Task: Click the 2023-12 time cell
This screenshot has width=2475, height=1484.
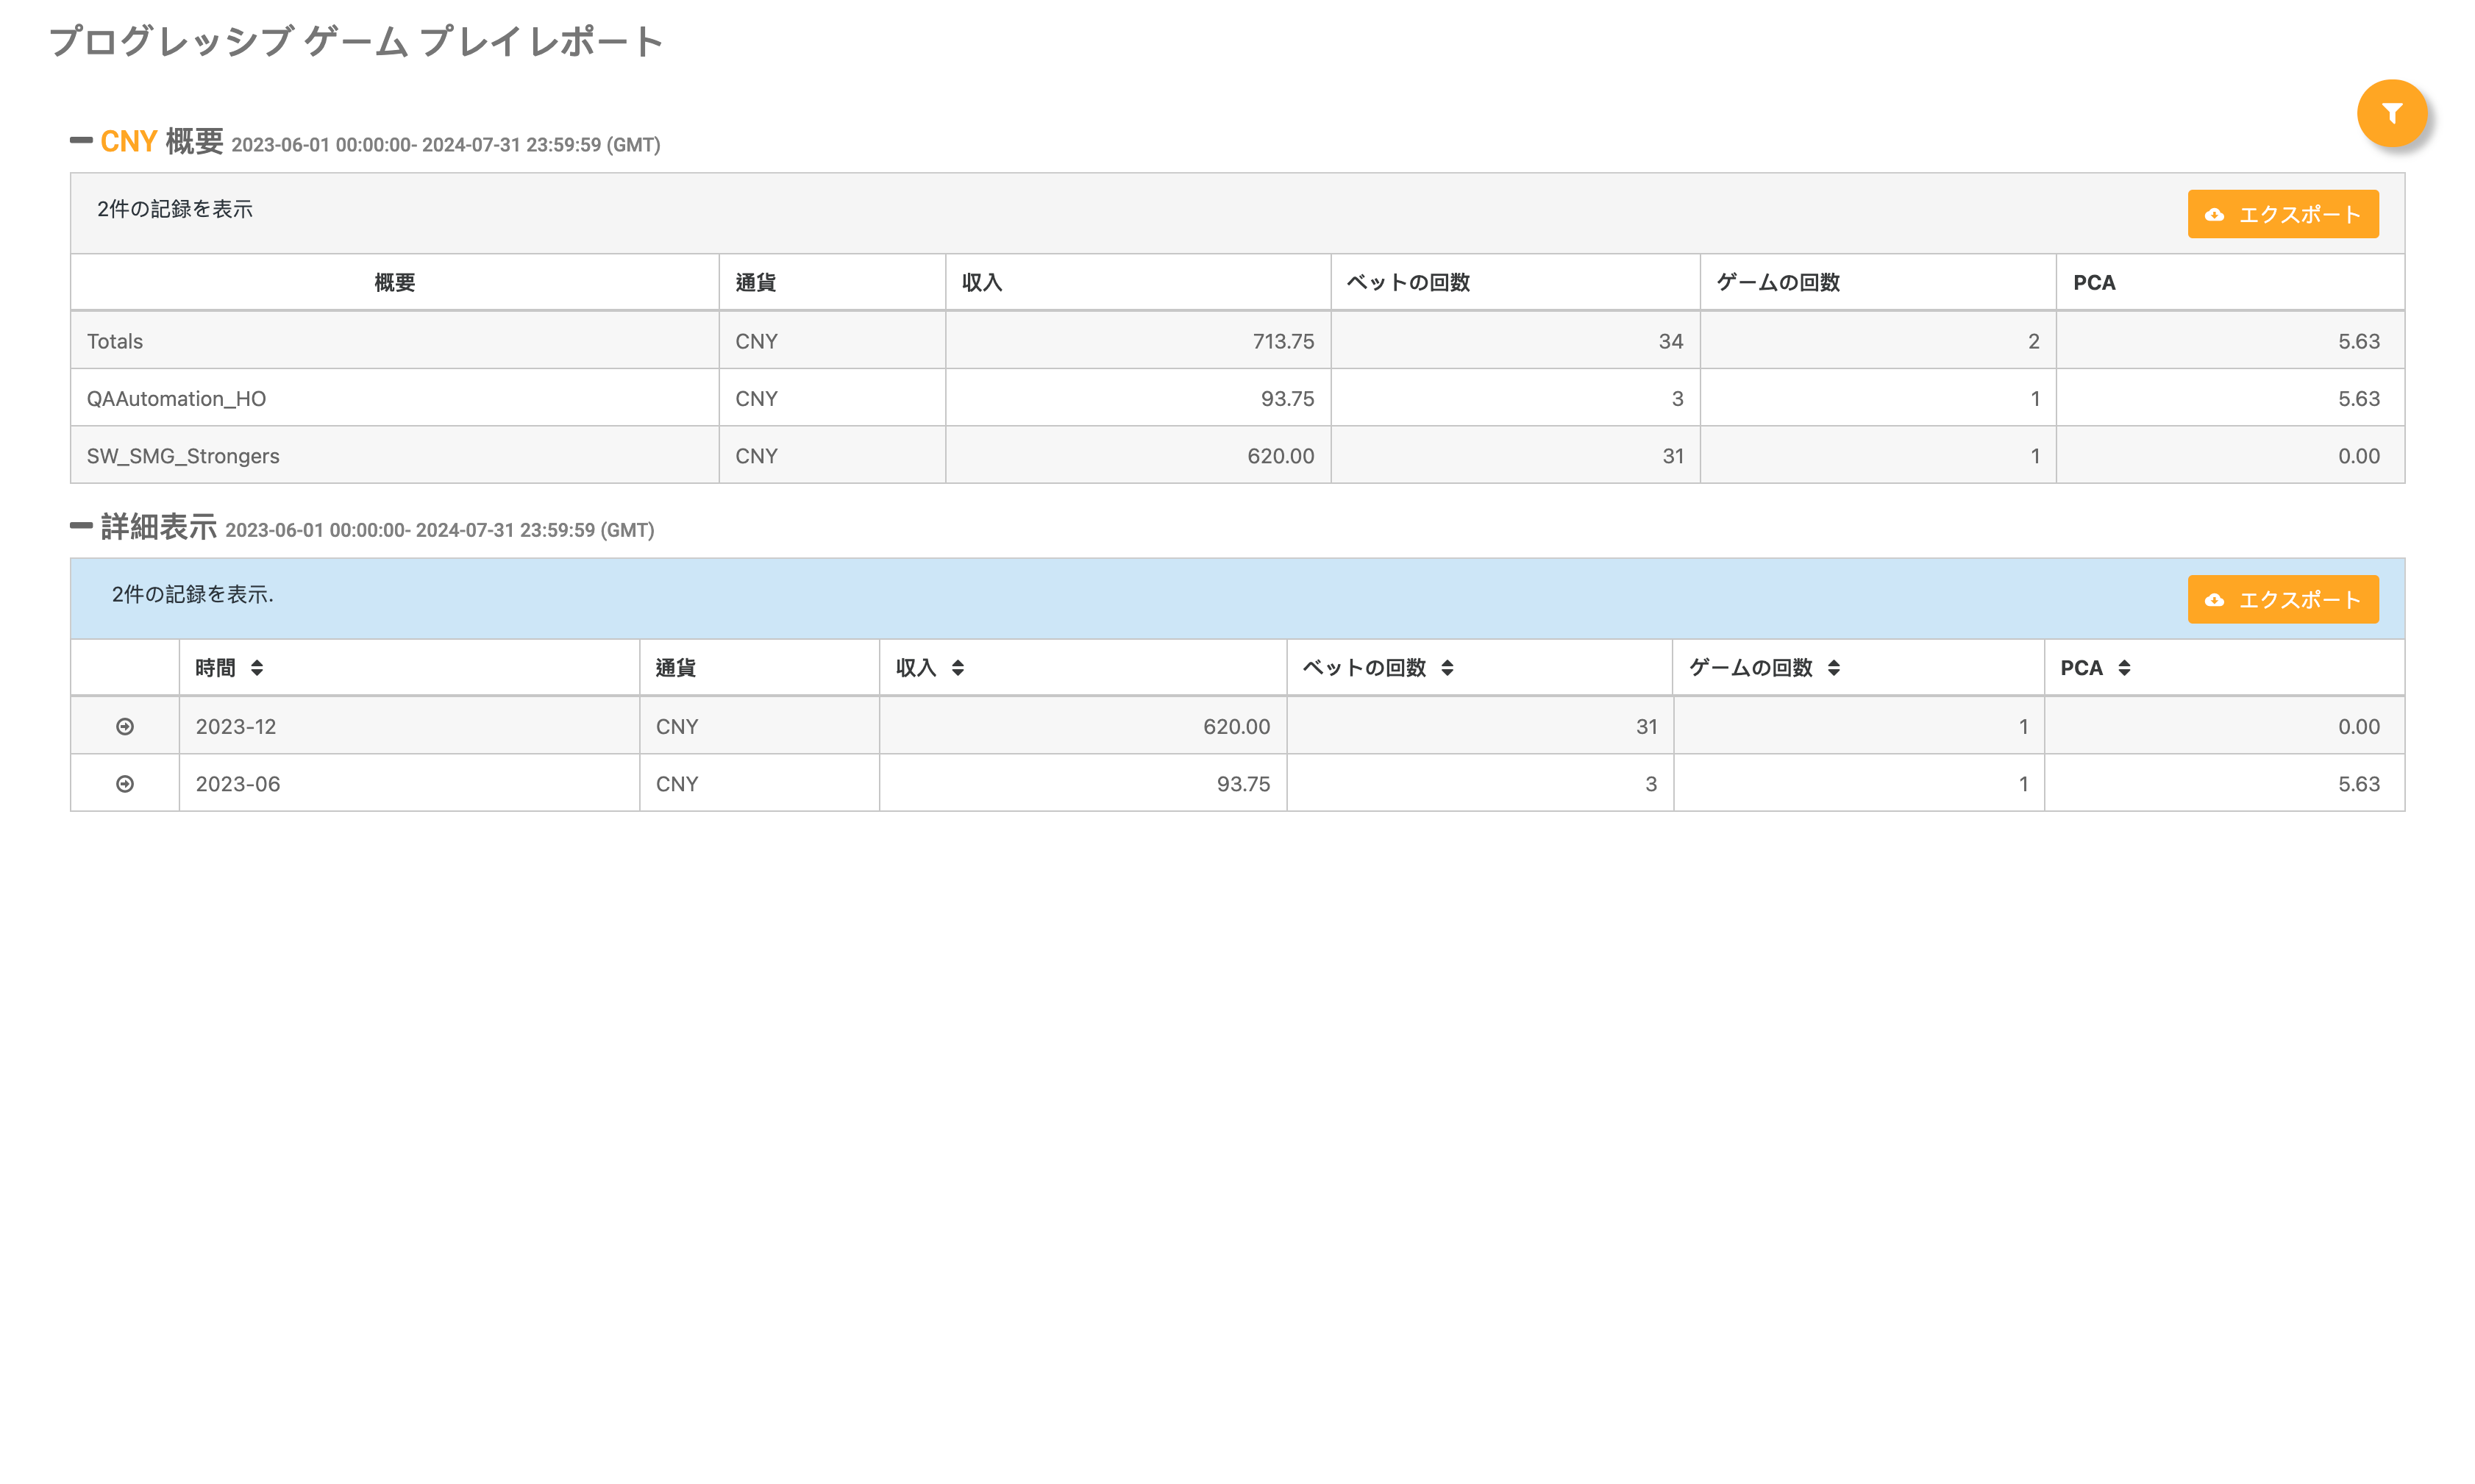Action: click(236, 727)
